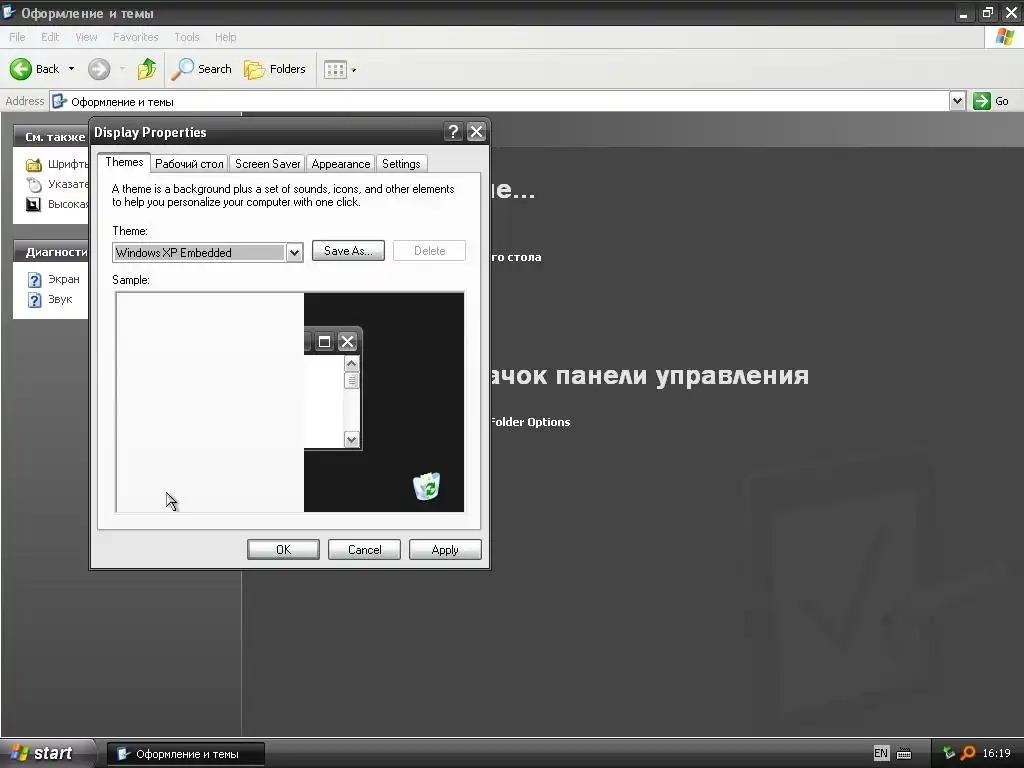The image size is (1024, 768).
Task: Expand the Theme combo box
Action: pyautogui.click(x=295, y=253)
